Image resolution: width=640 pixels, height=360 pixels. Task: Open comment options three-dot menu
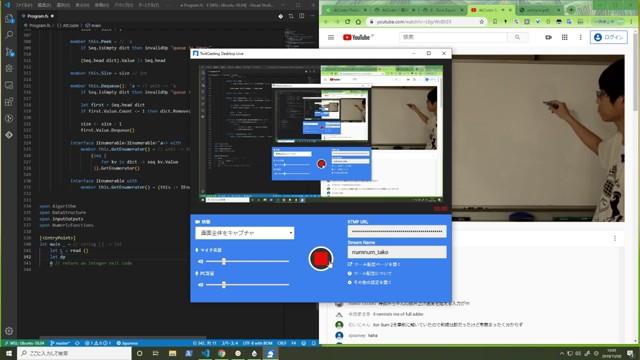(615, 238)
